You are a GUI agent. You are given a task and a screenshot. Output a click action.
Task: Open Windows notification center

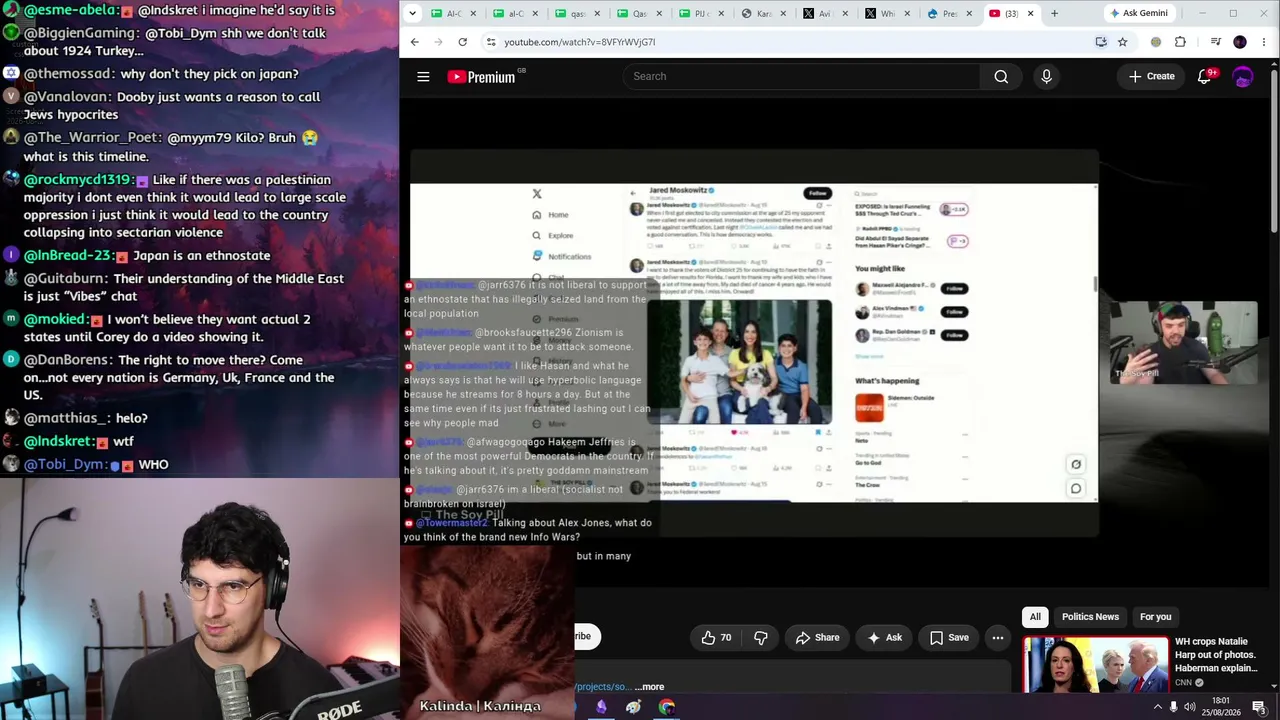tap(1259, 707)
